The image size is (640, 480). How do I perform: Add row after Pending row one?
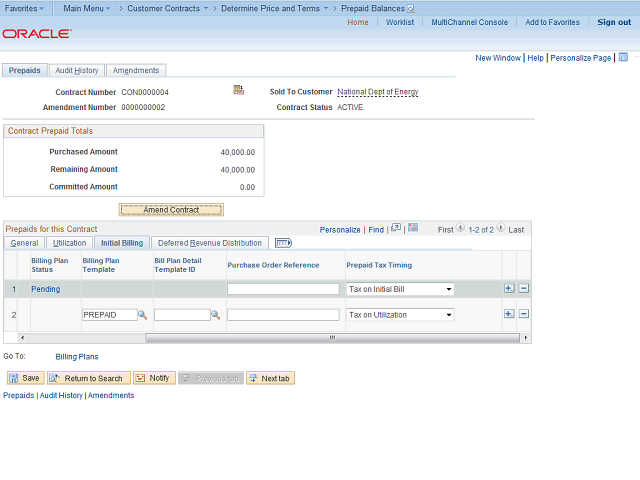[509, 289]
